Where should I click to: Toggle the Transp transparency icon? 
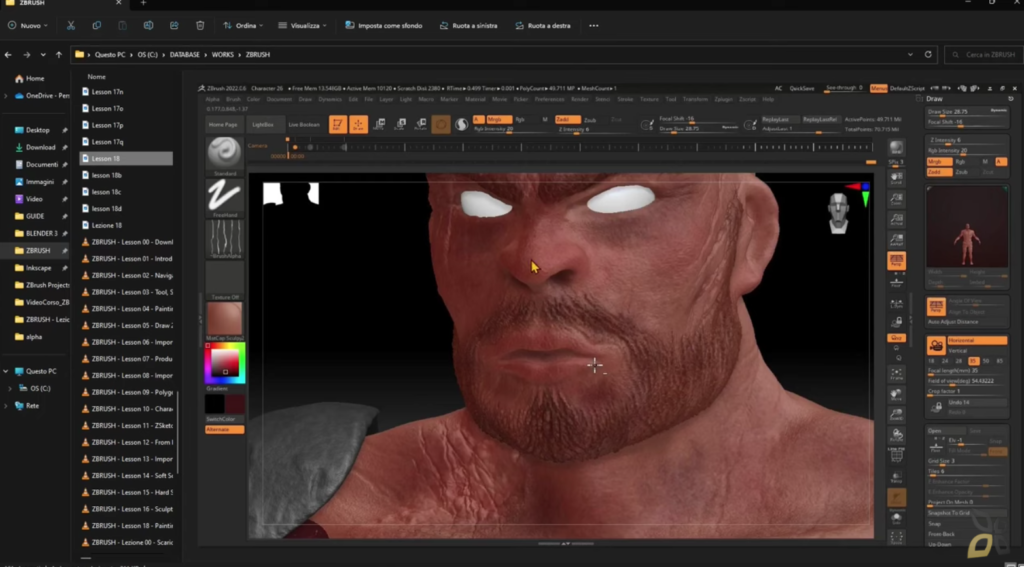click(x=896, y=476)
